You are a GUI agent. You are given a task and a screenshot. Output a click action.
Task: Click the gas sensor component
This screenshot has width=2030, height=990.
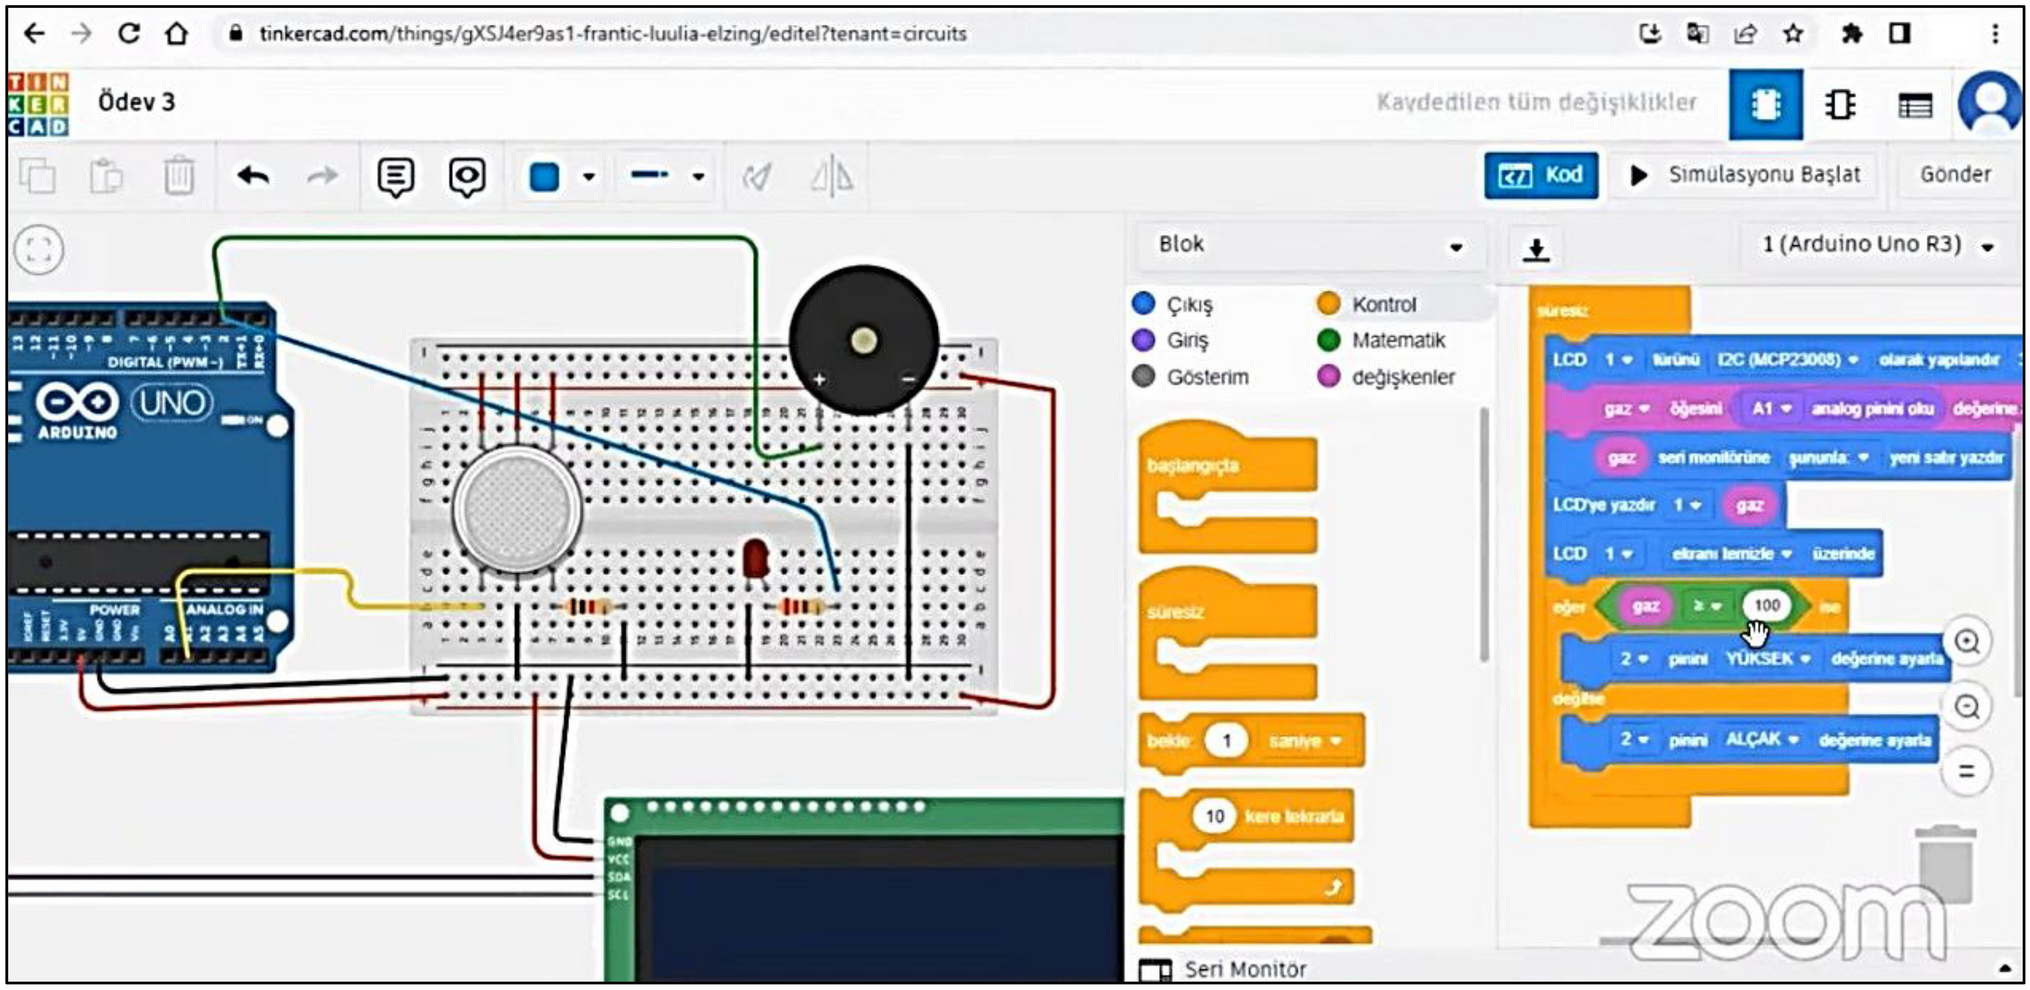tap(517, 511)
